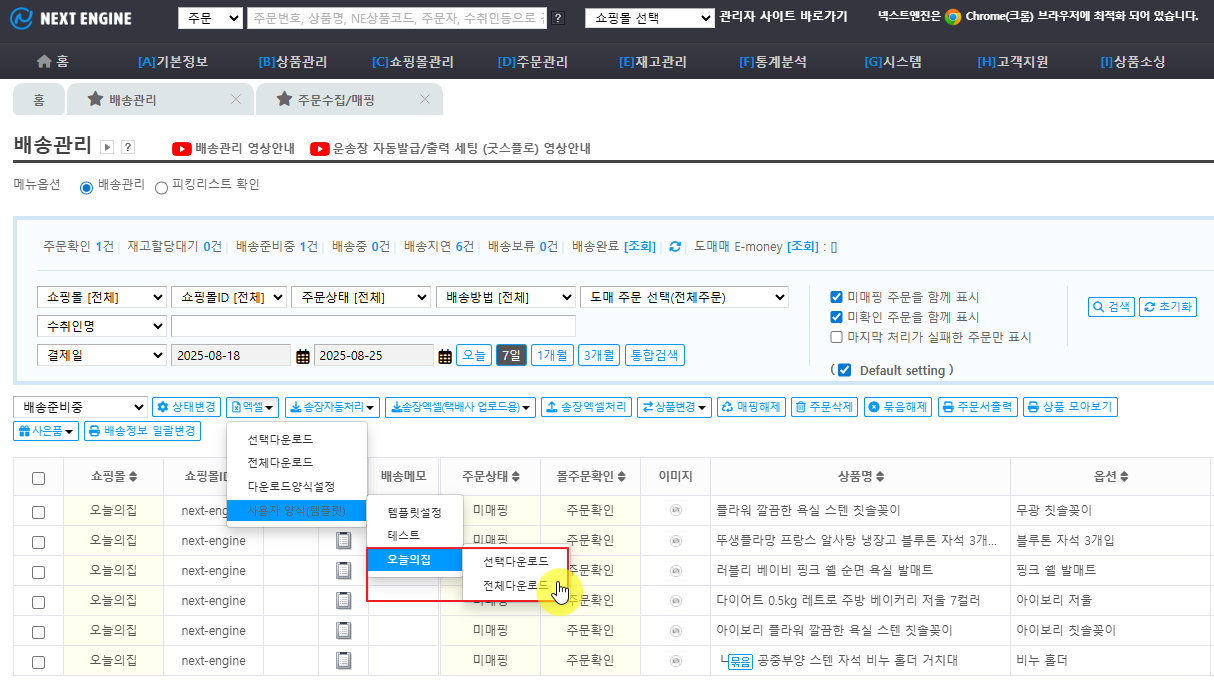Image resolution: width=1214 pixels, height=684 pixels.
Task: Open the start date calendar icon
Action: (x=302, y=356)
